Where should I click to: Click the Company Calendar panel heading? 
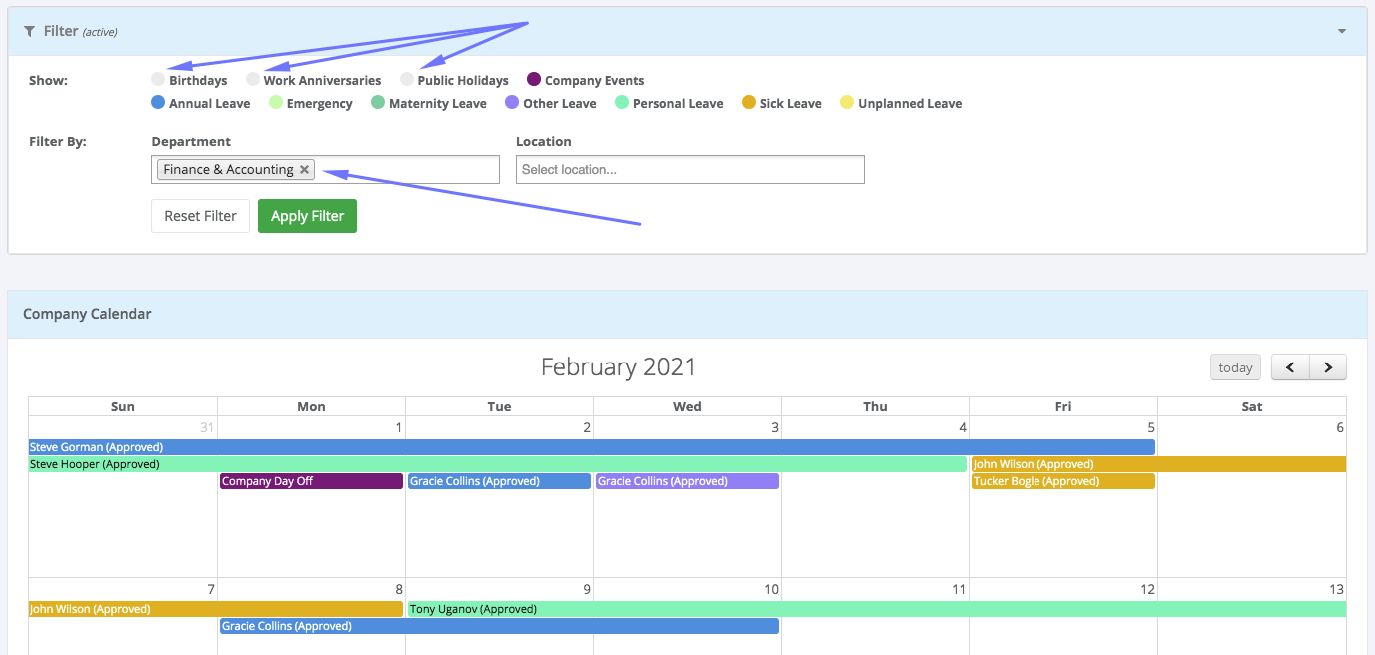click(x=87, y=314)
